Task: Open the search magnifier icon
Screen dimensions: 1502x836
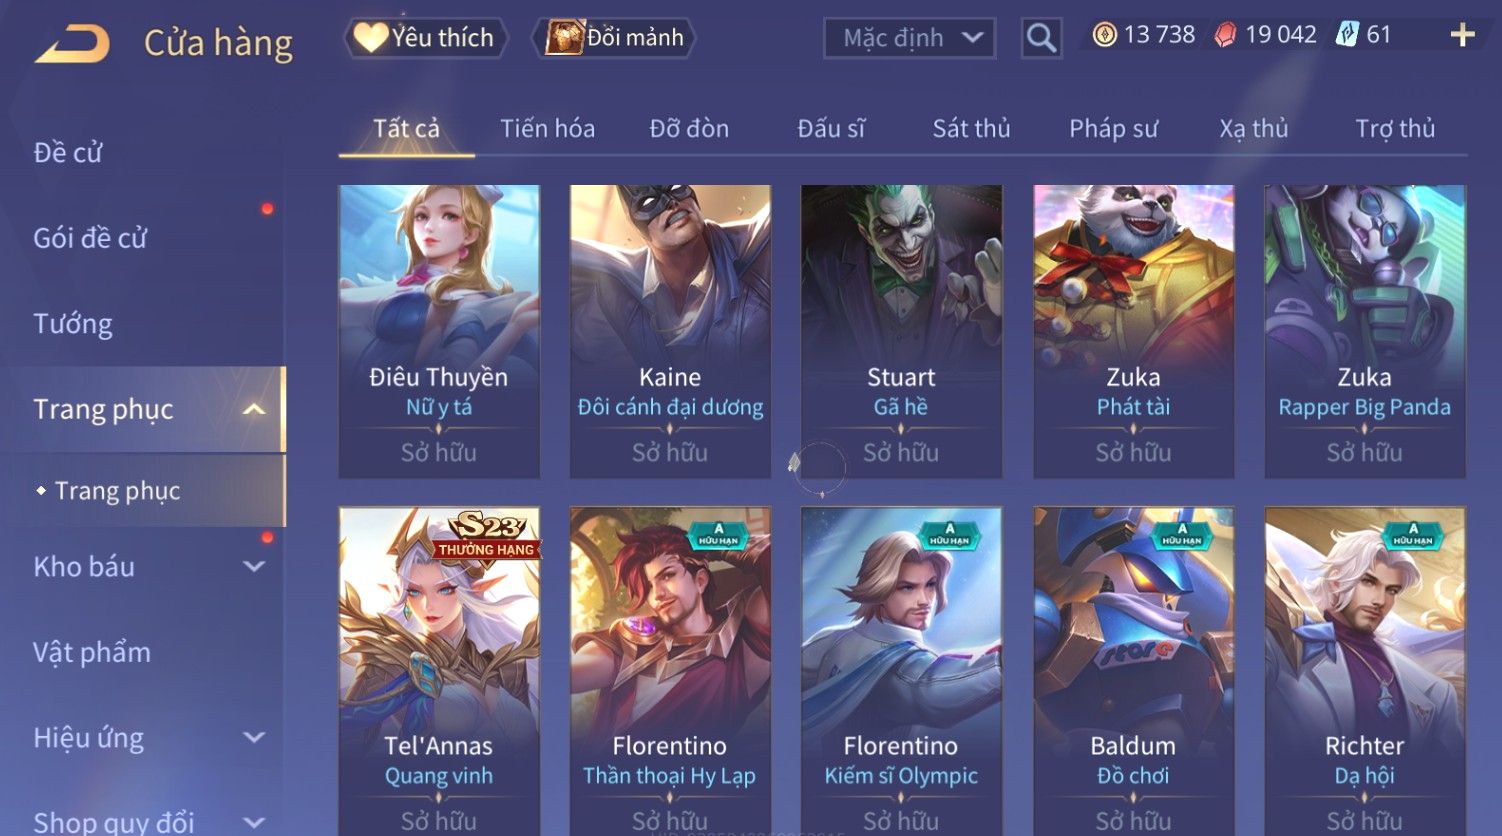Action: 1041,39
